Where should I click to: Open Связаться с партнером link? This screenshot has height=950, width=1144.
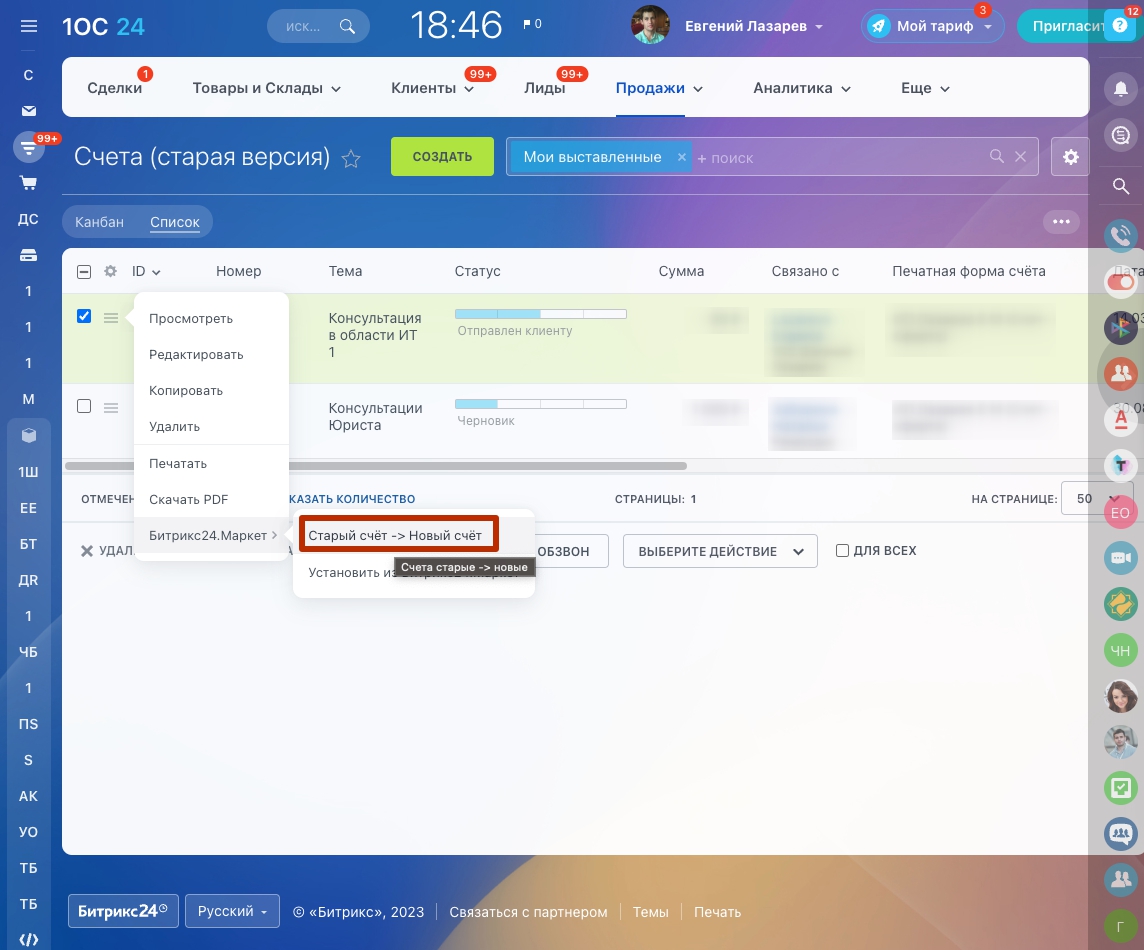click(x=528, y=912)
